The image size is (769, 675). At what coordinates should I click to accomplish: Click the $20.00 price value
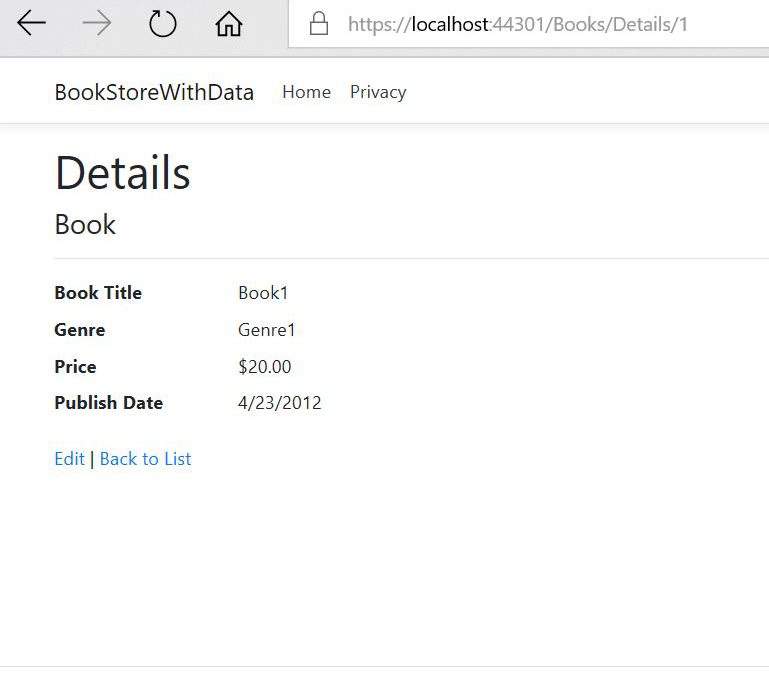coord(264,367)
